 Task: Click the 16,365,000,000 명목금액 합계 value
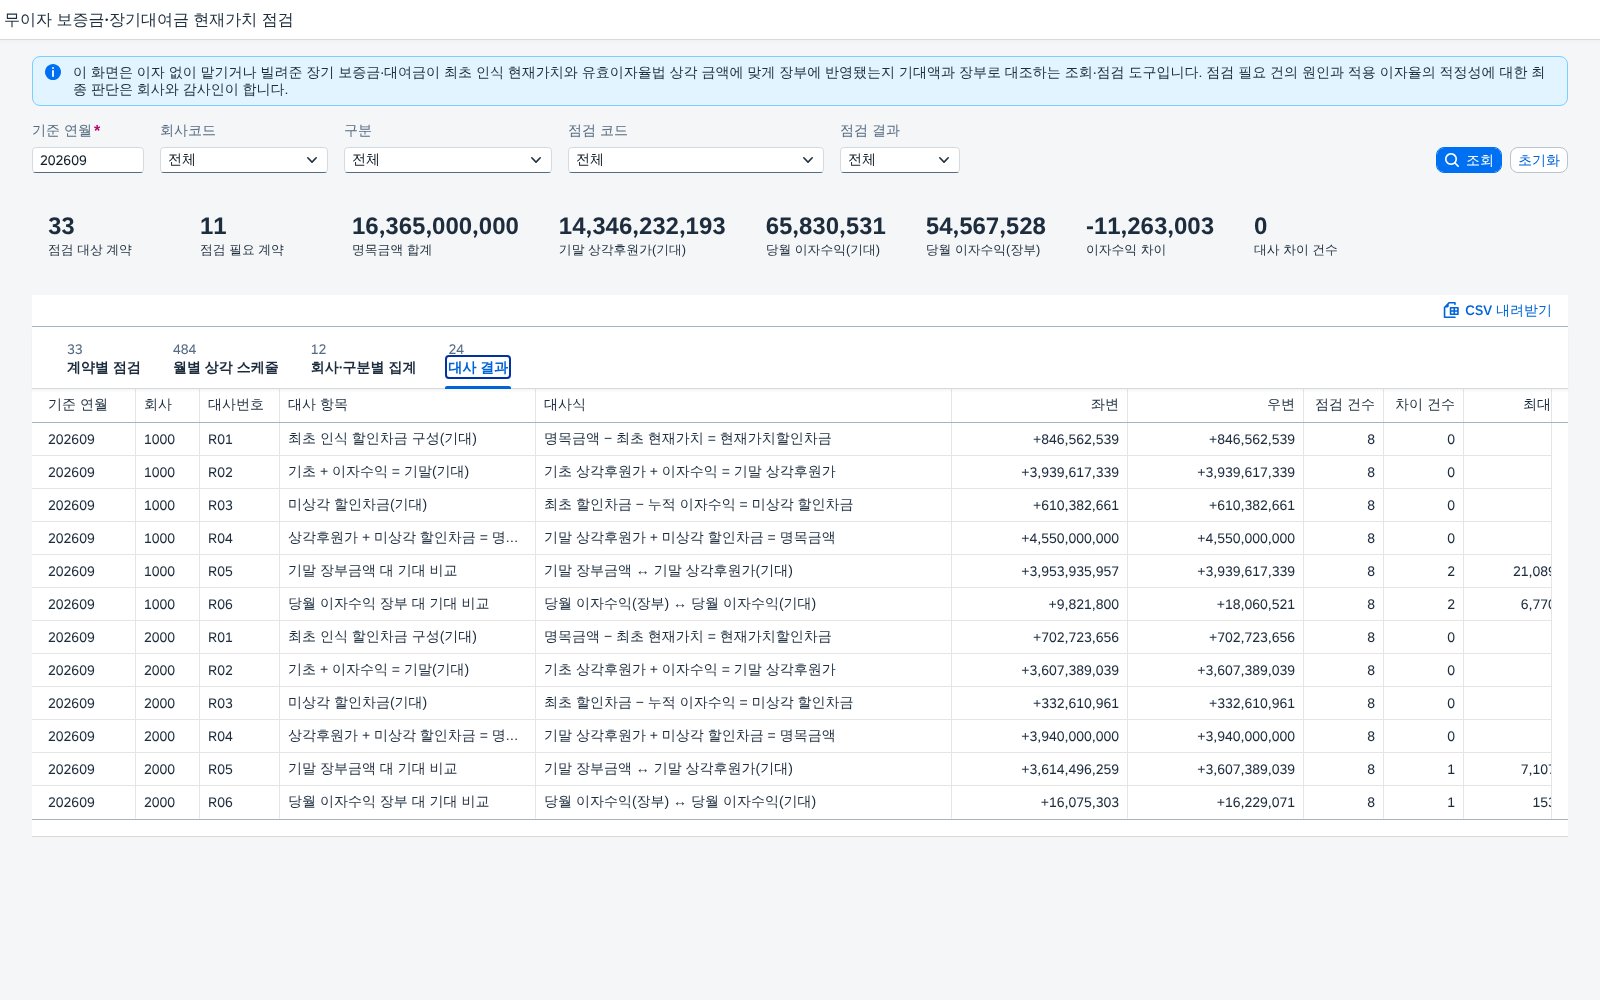(435, 227)
